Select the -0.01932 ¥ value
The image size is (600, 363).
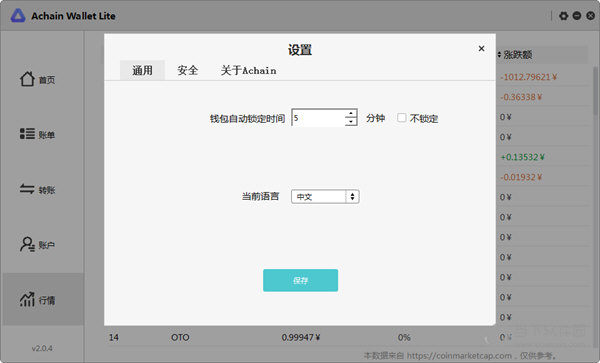tap(521, 177)
